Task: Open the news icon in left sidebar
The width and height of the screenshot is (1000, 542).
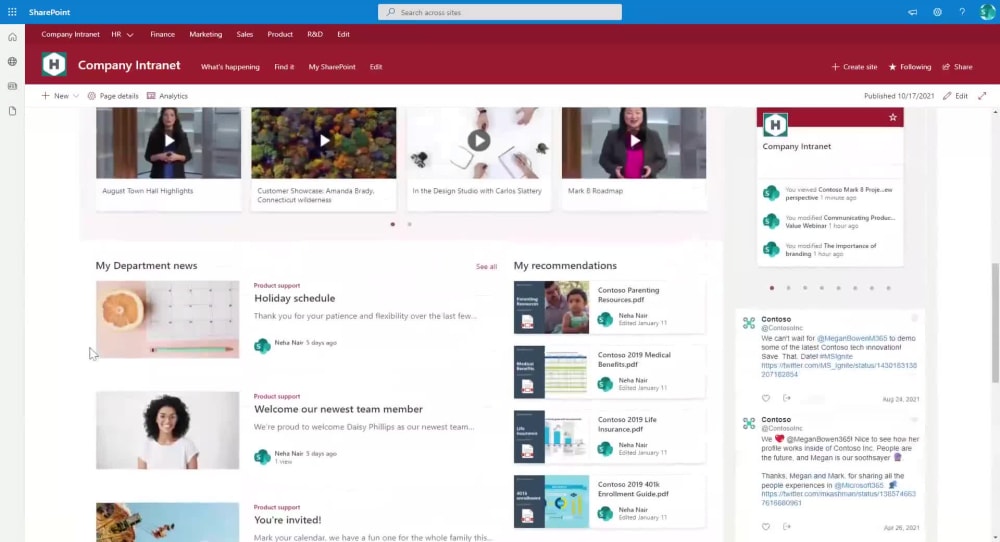Action: coord(12,86)
